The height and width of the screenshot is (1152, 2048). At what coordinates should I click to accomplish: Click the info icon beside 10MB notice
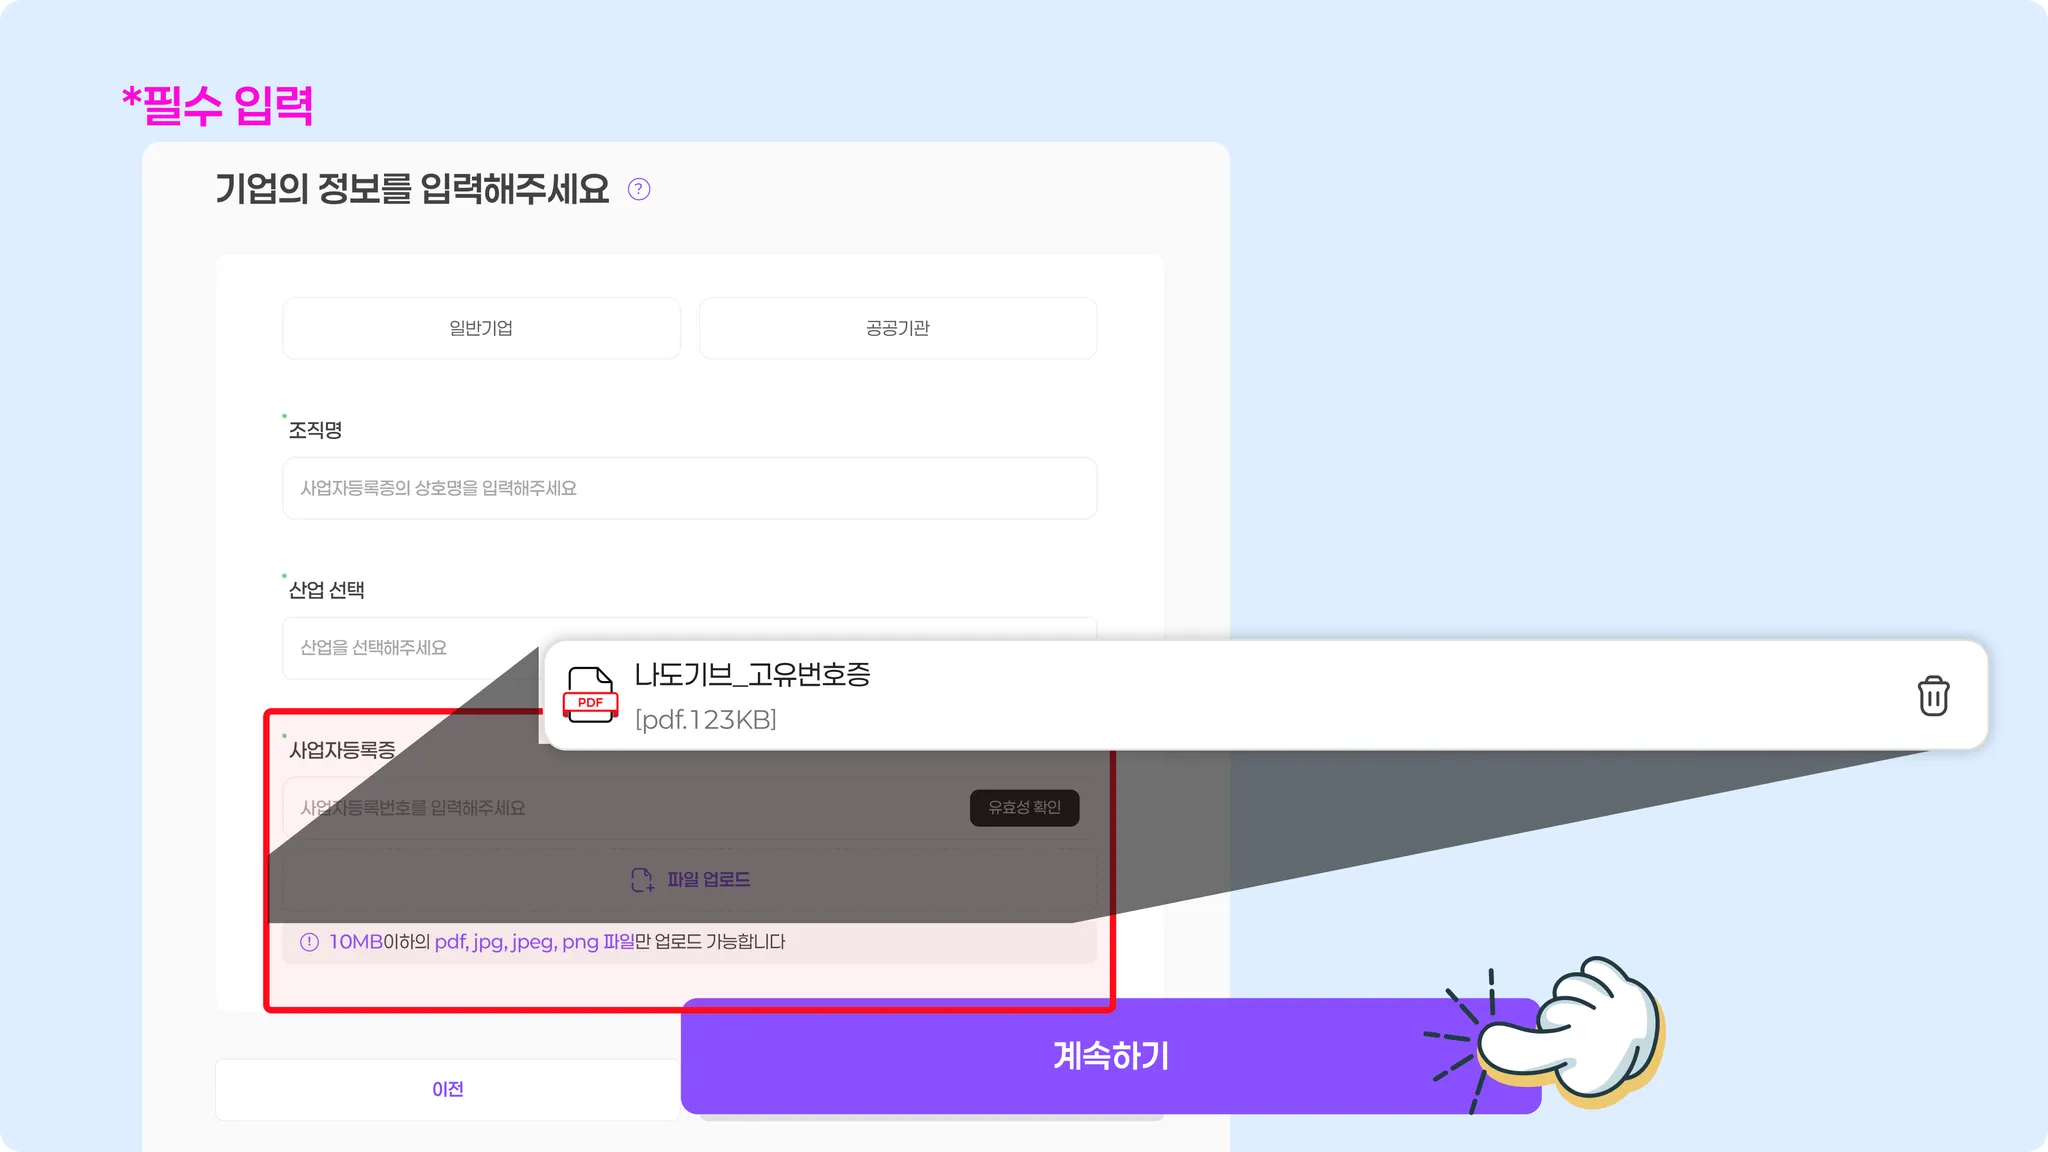(310, 942)
